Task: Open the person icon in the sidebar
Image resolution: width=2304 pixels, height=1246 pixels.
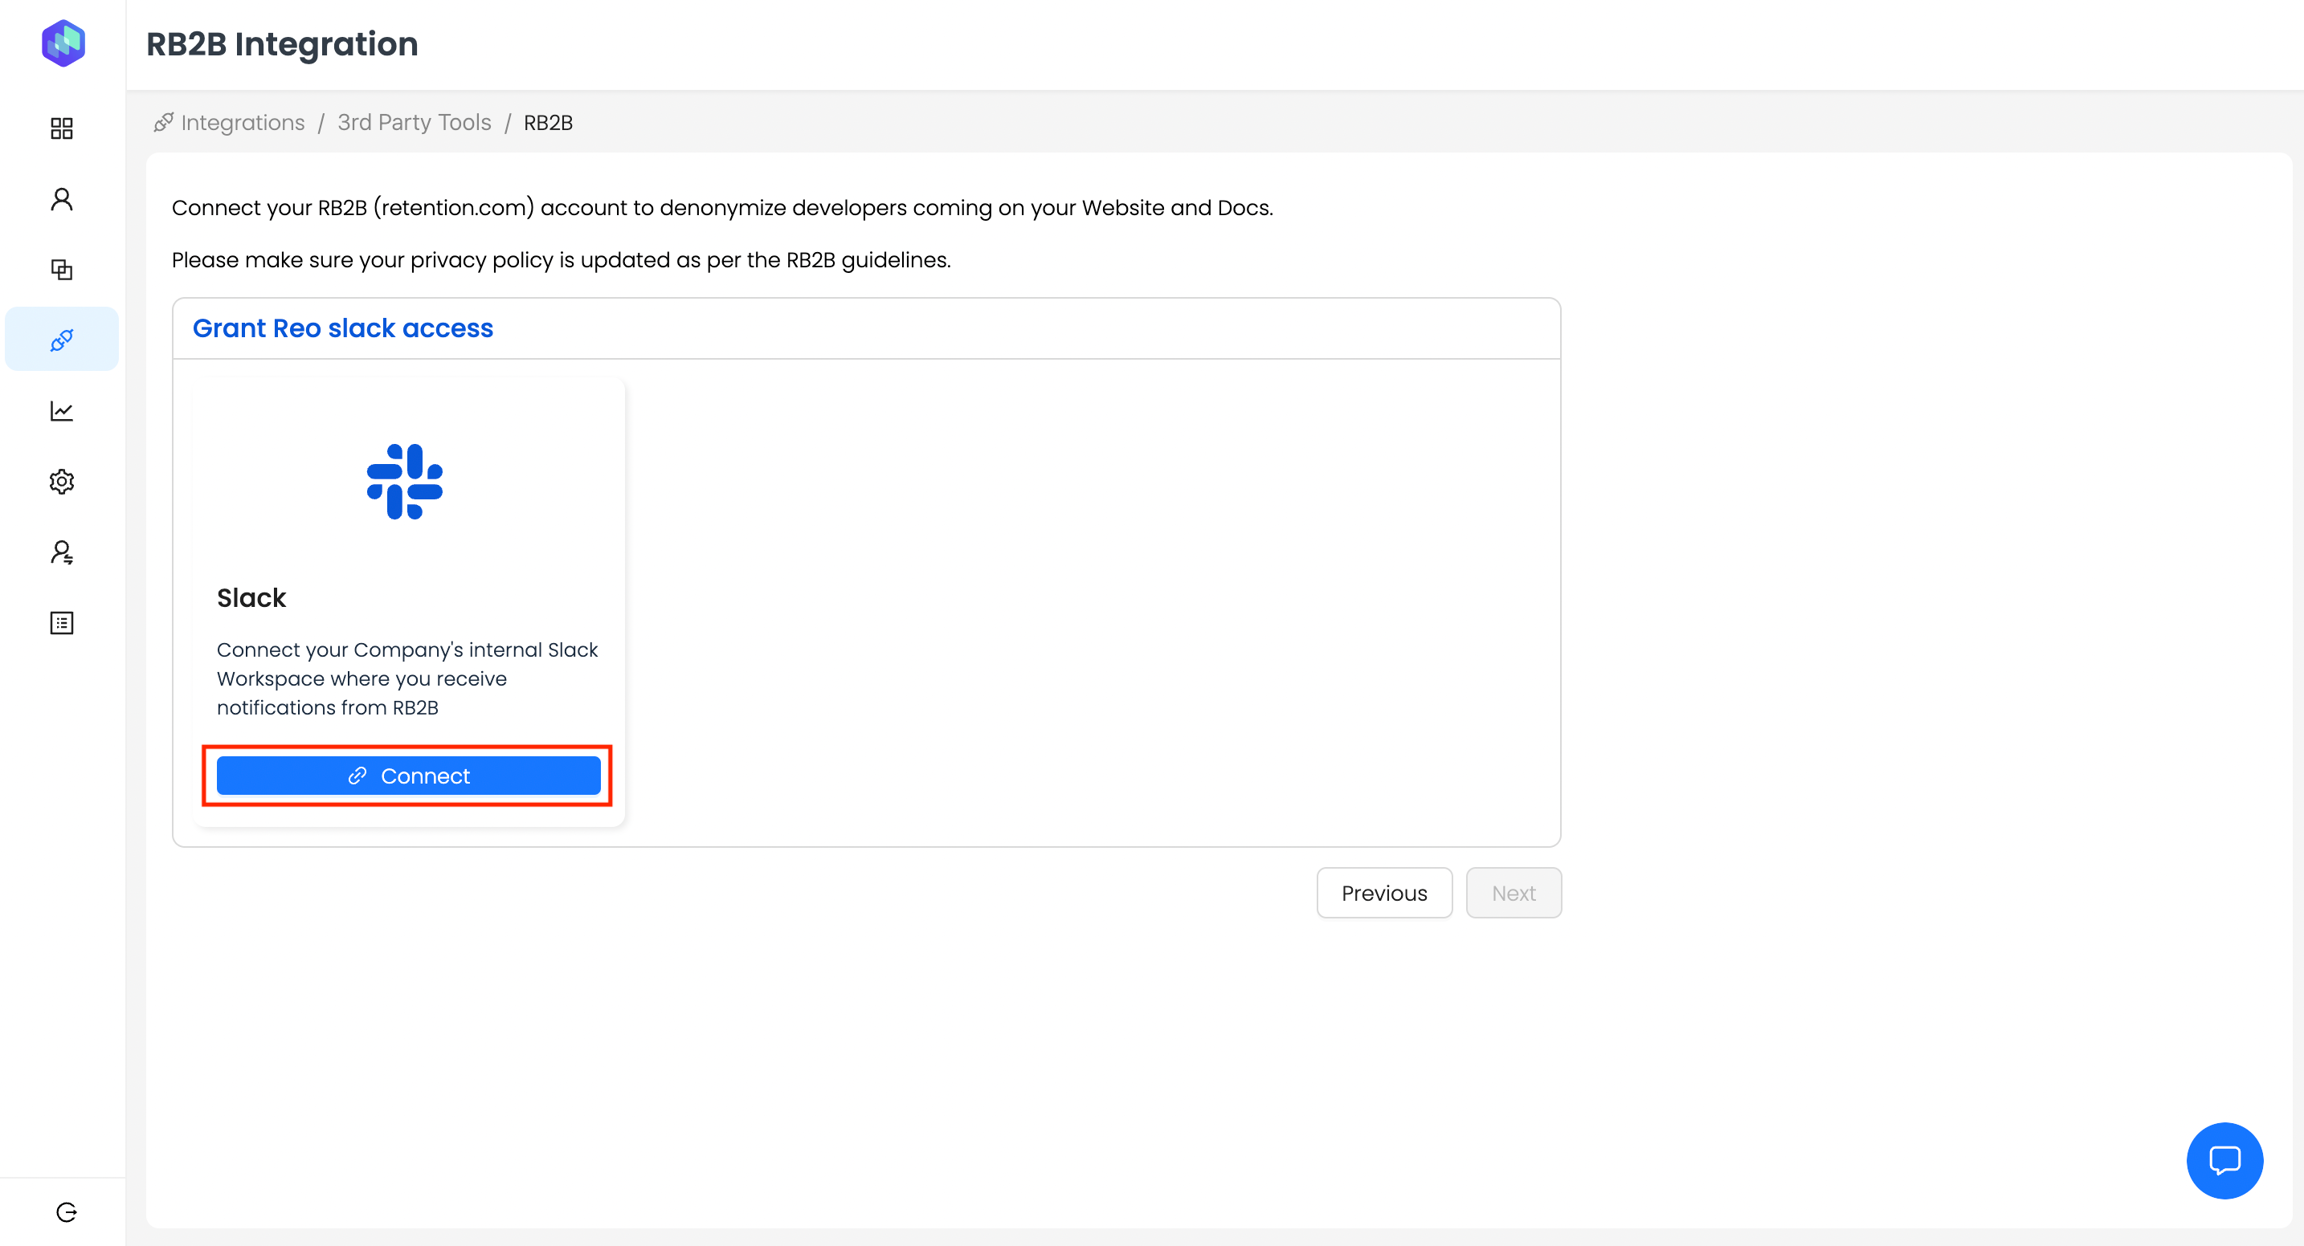Action: (x=62, y=199)
